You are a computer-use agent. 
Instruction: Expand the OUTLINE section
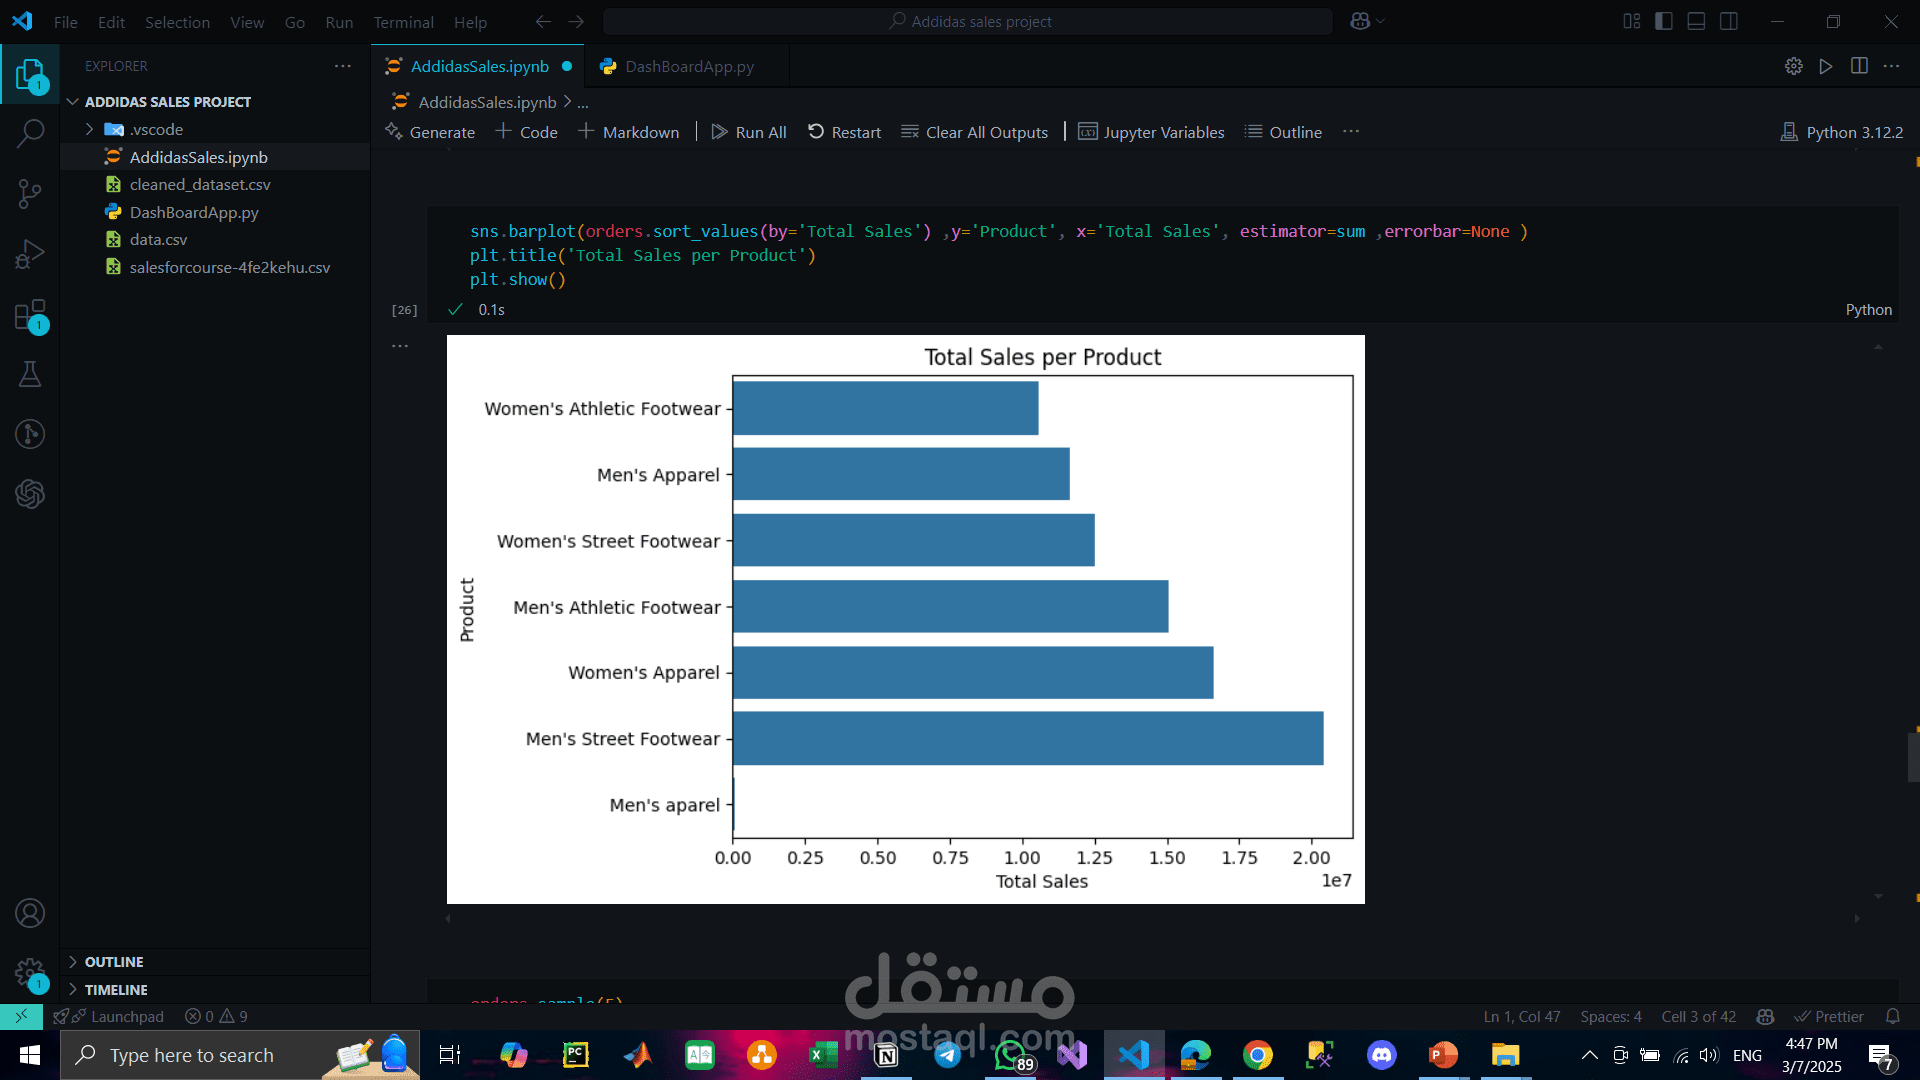click(114, 961)
